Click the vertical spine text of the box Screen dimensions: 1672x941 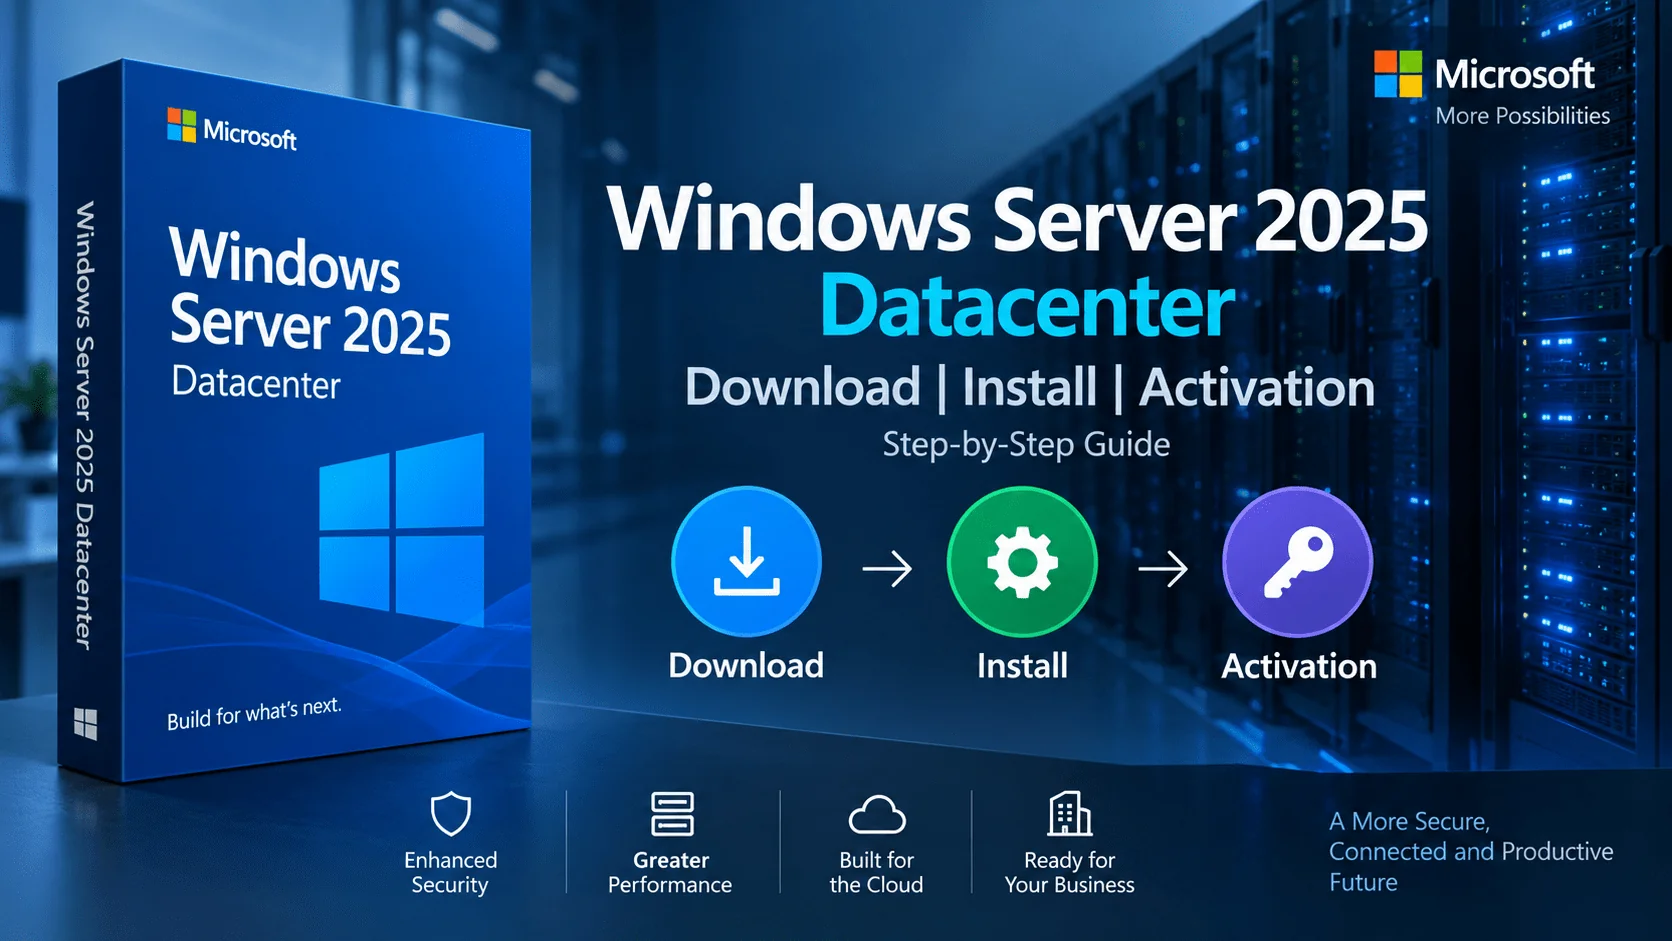point(86,425)
